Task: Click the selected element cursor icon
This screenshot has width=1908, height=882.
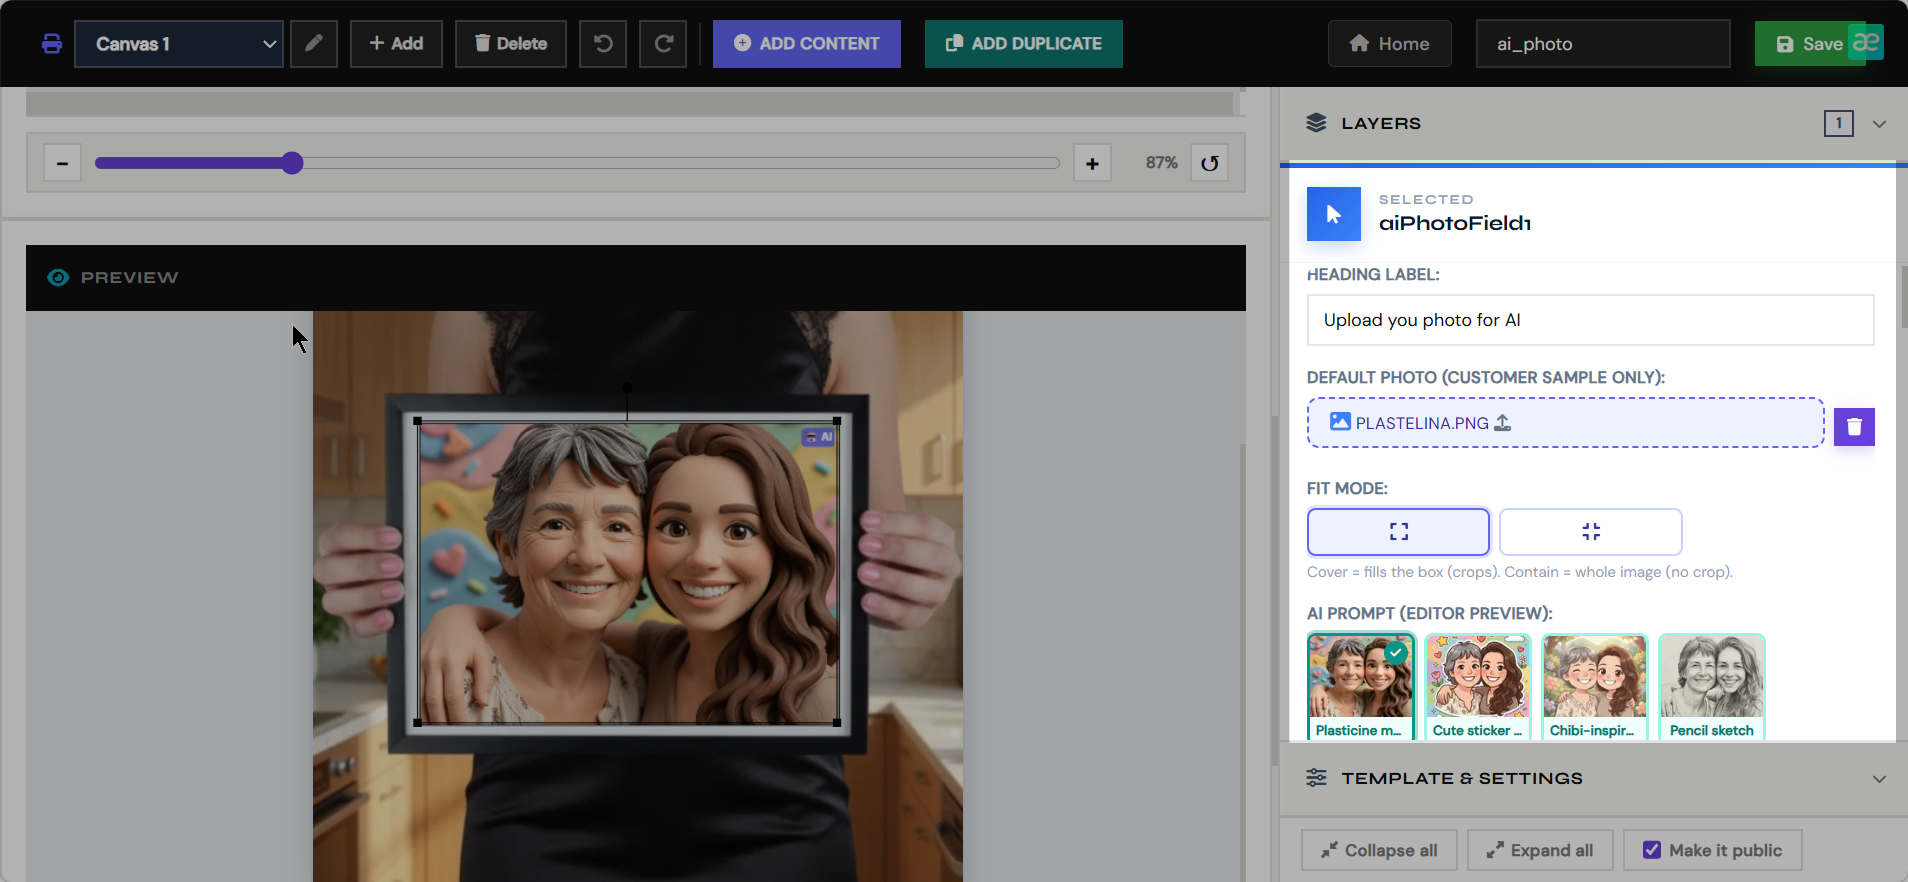Action: coord(1334,214)
